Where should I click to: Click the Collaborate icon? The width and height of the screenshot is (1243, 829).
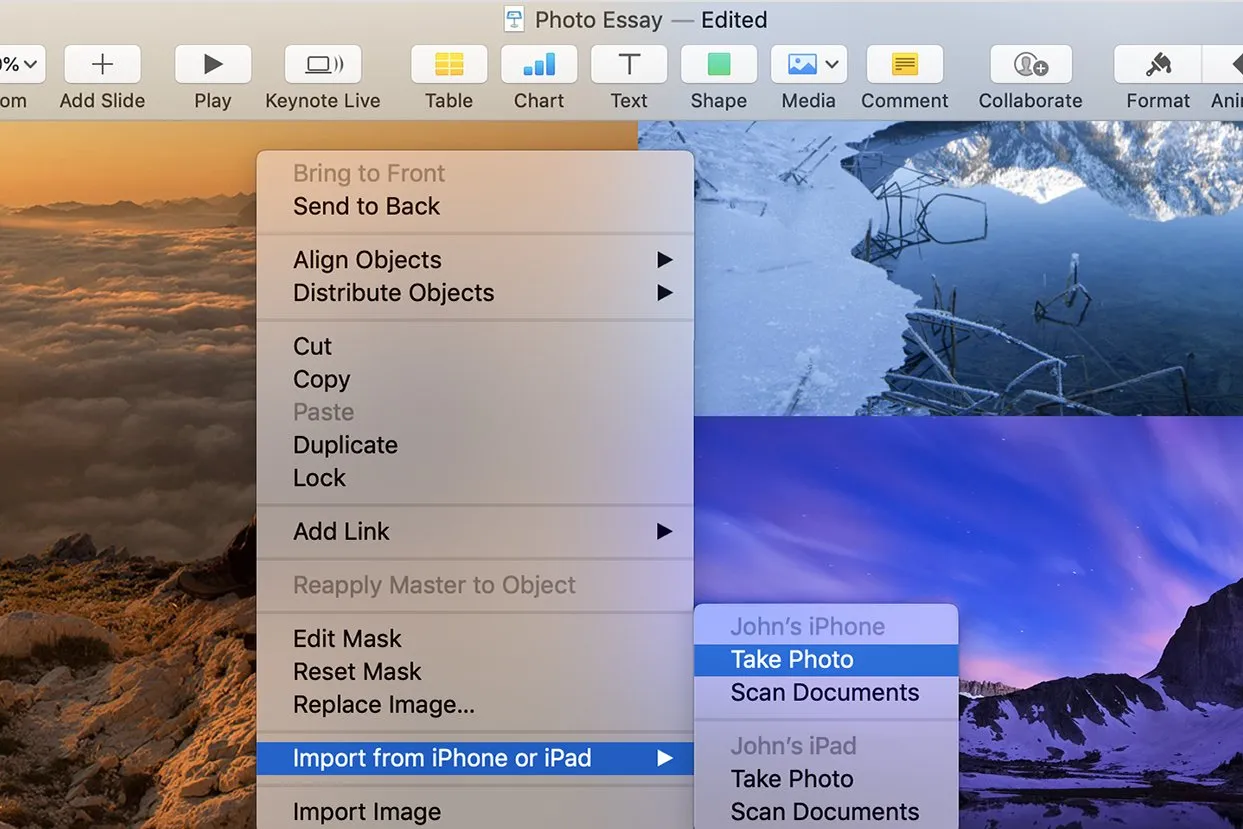point(1030,65)
